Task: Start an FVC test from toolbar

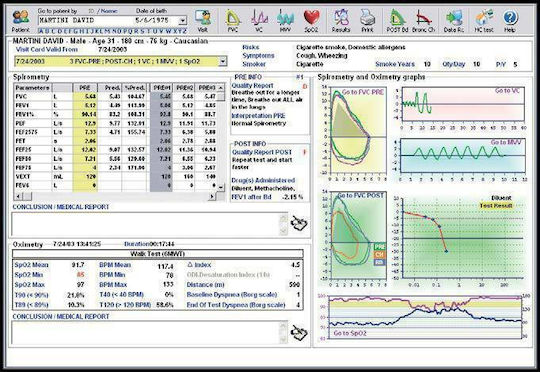Action: coord(233,21)
